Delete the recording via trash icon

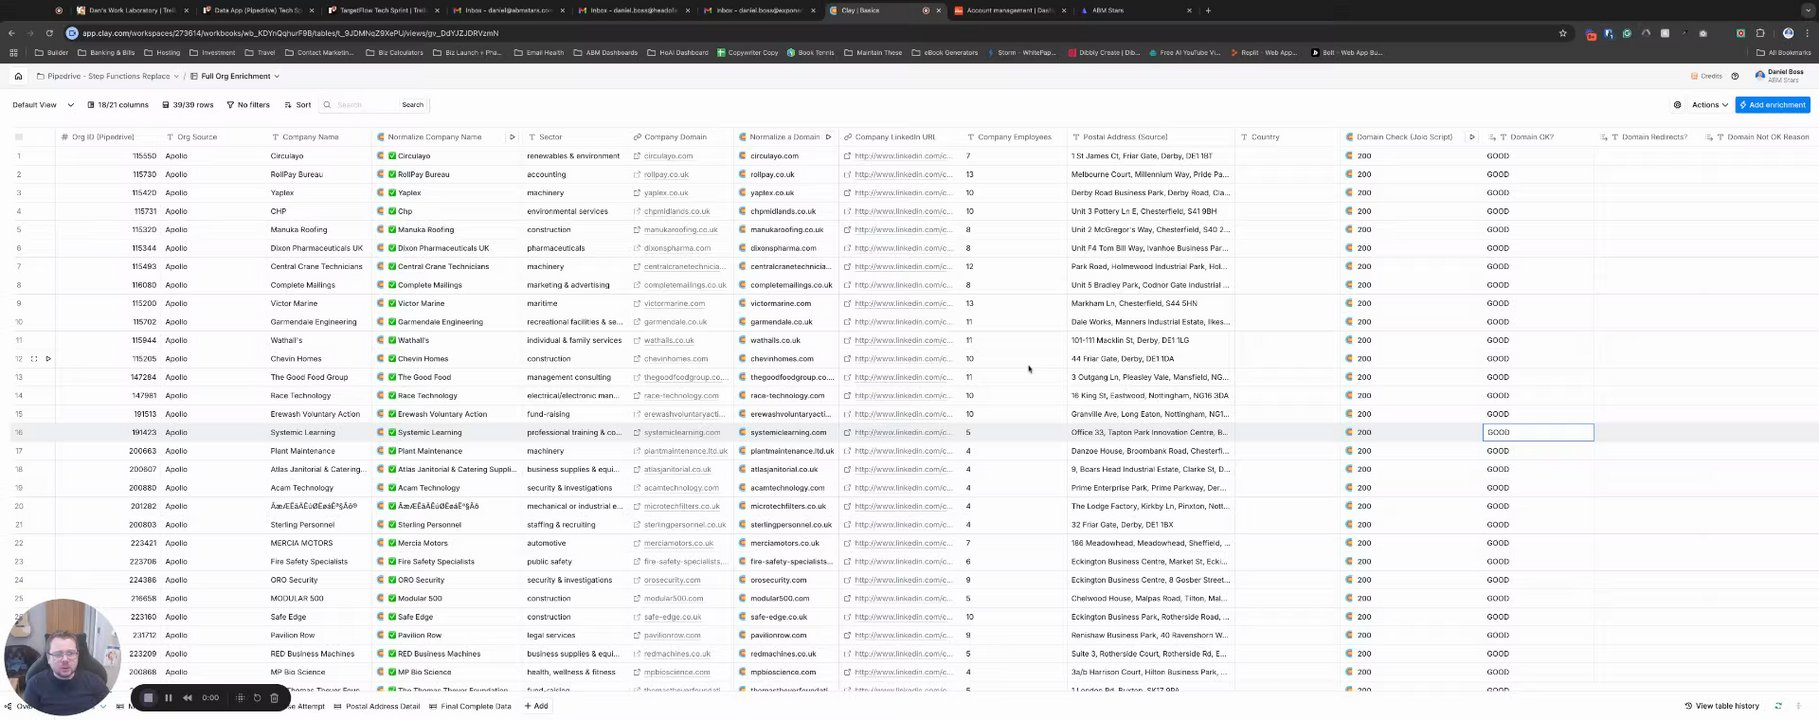tap(274, 698)
